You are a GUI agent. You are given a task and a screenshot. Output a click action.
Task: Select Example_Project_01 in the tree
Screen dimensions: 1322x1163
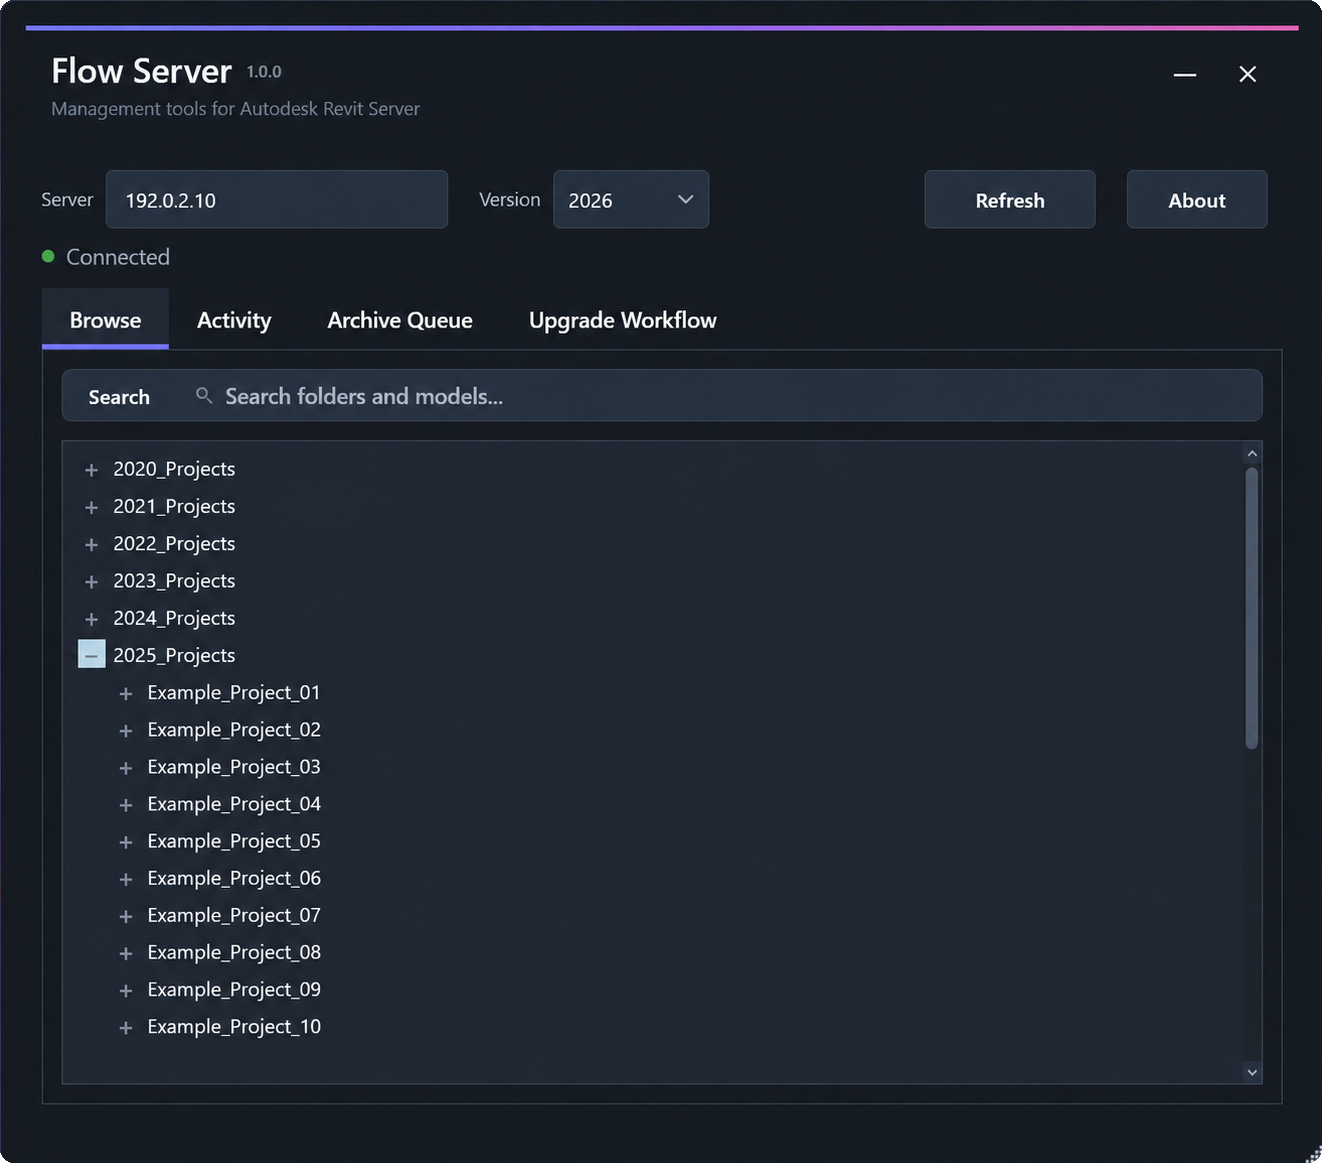(x=234, y=692)
